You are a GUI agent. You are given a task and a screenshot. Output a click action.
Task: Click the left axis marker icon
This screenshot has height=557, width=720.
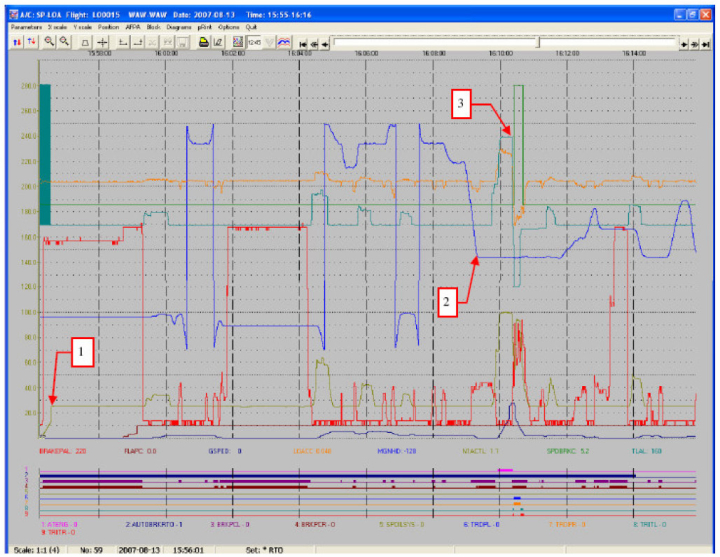point(123,43)
